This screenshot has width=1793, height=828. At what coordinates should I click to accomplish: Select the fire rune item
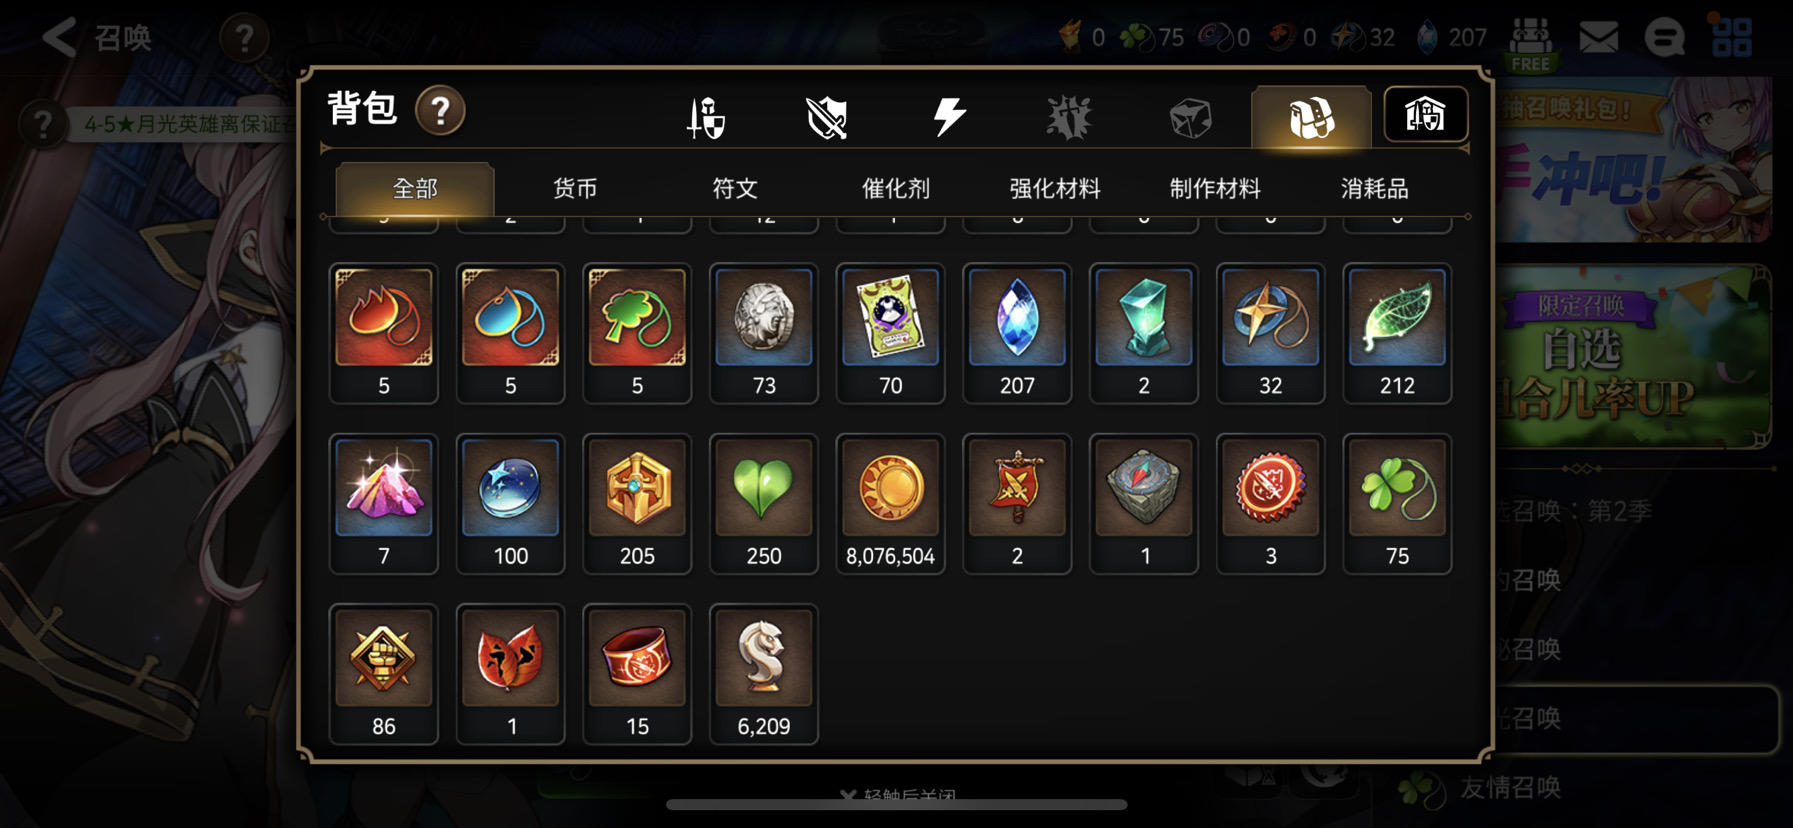coord(384,333)
